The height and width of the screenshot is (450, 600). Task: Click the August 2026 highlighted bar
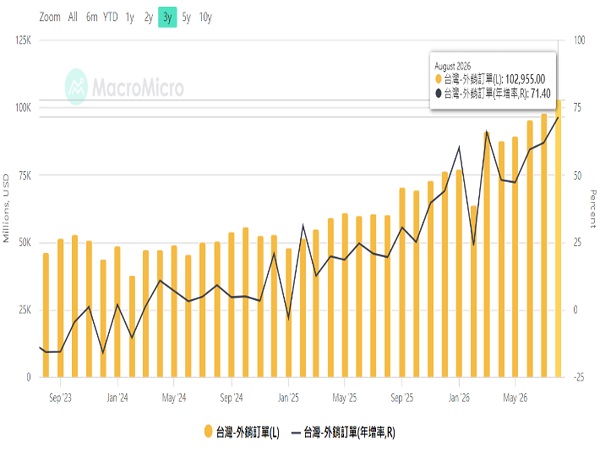coord(558,238)
